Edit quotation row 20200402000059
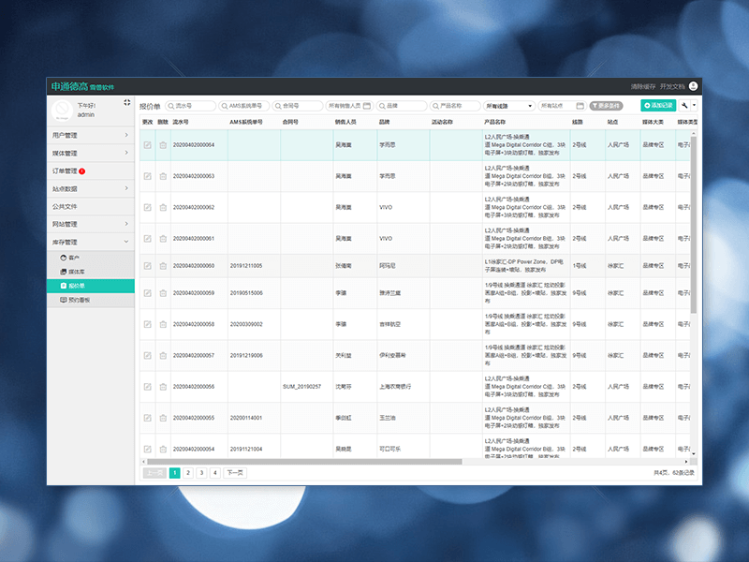 point(148,293)
